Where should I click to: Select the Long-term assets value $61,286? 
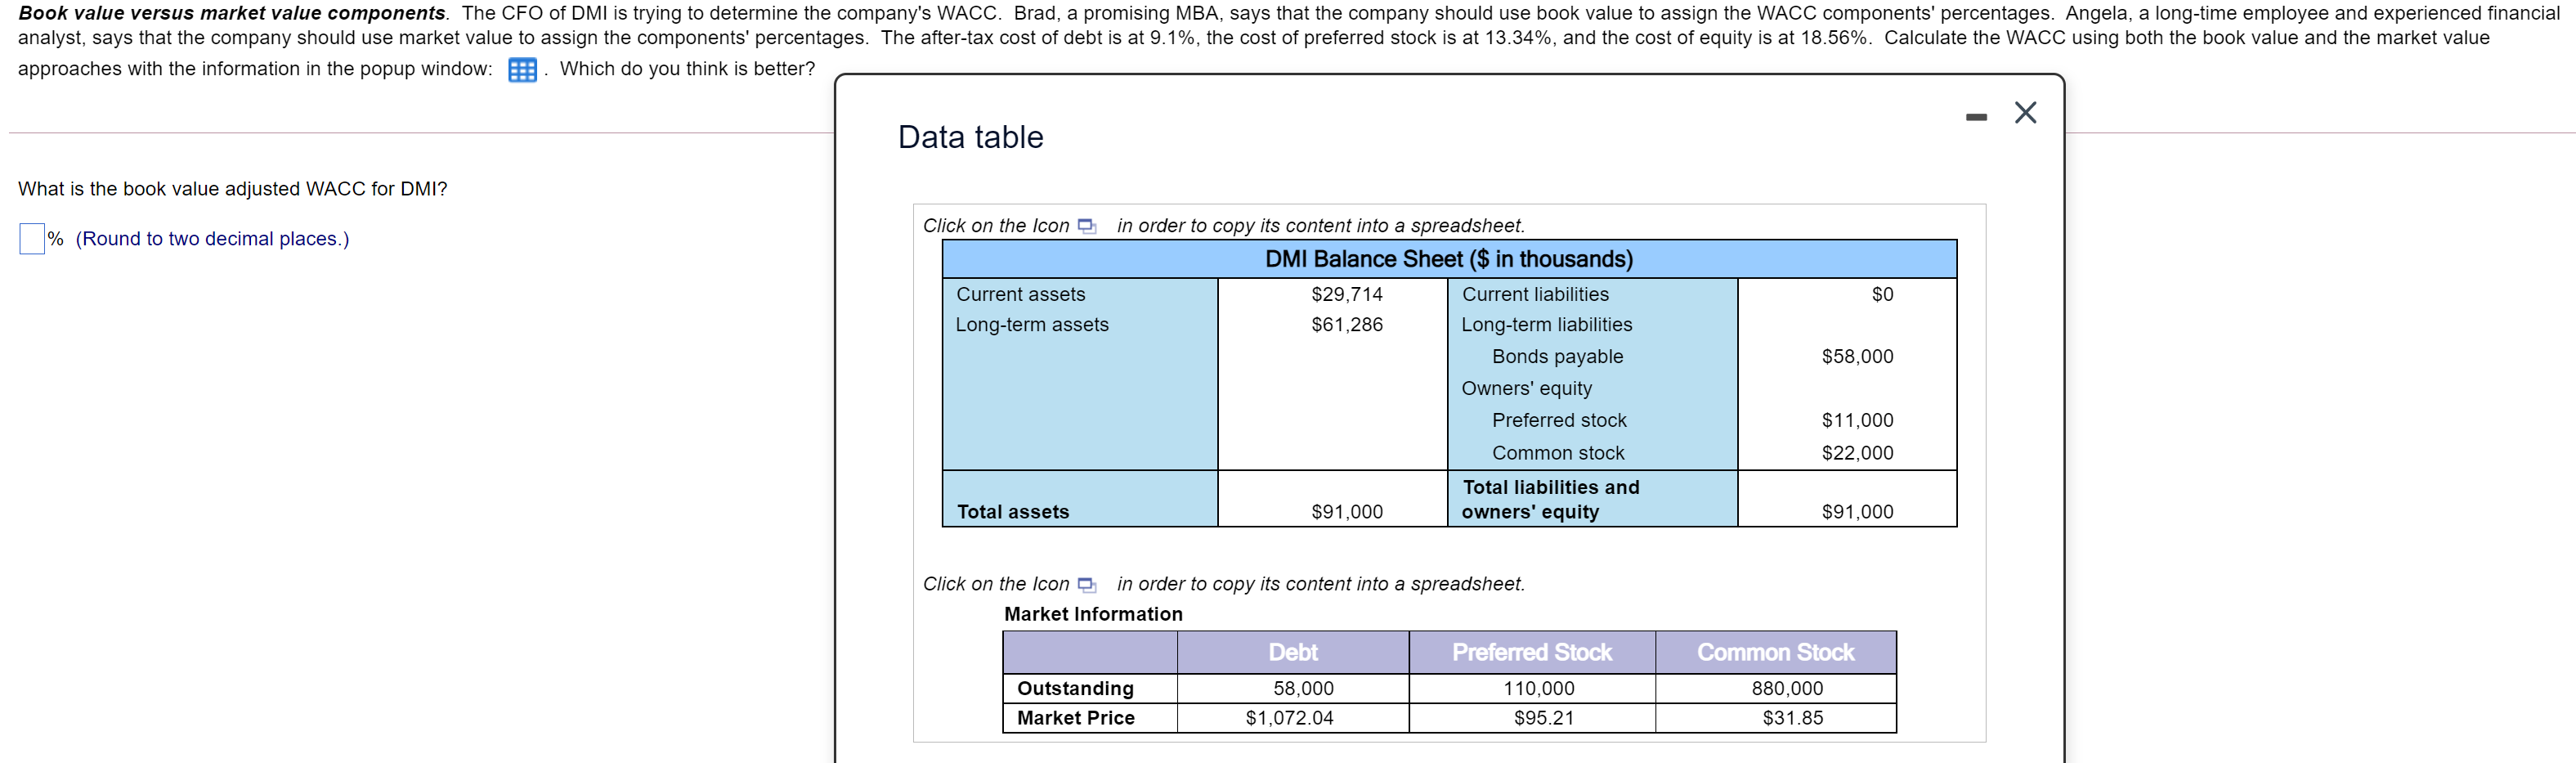(1347, 325)
